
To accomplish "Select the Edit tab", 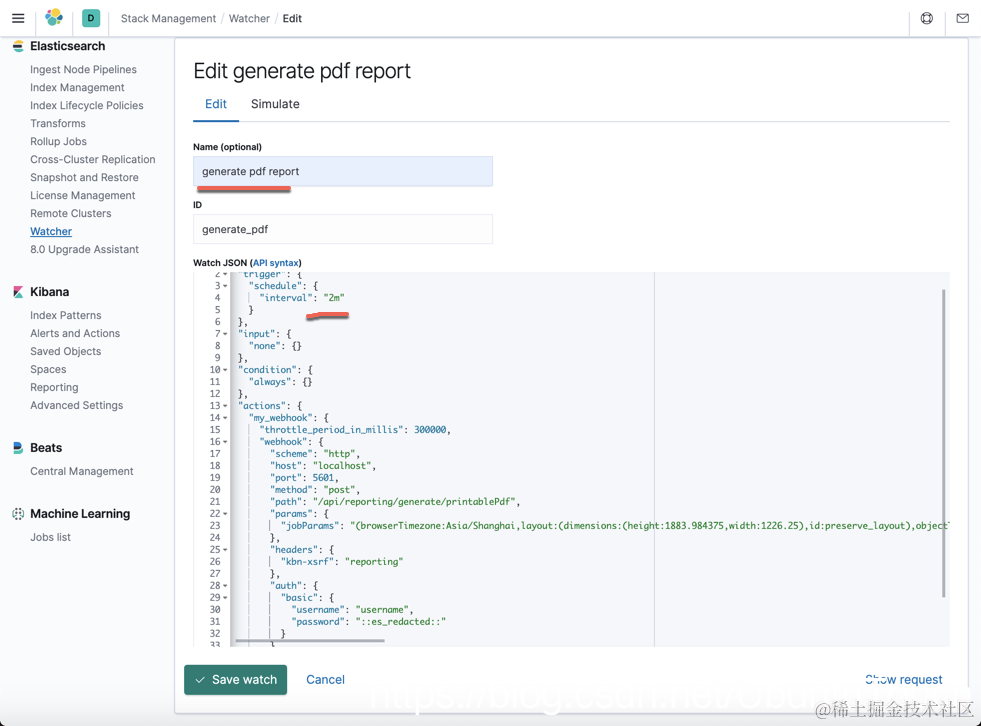I will pyautogui.click(x=216, y=104).
